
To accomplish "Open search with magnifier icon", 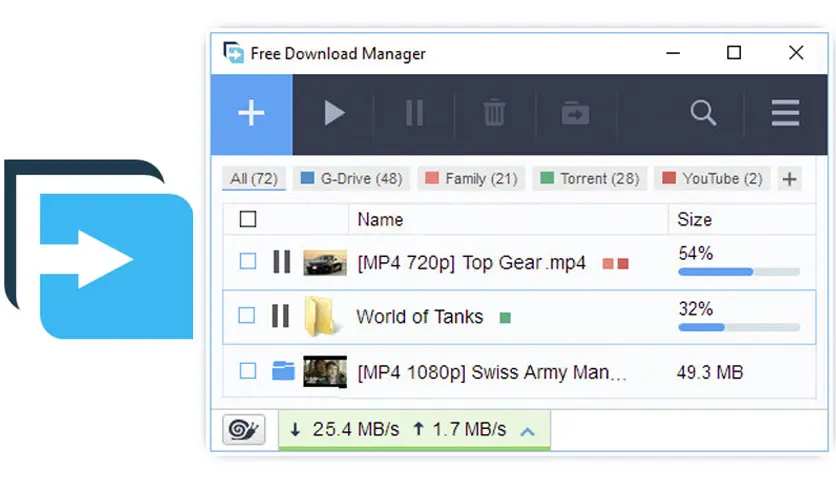I will click(703, 113).
